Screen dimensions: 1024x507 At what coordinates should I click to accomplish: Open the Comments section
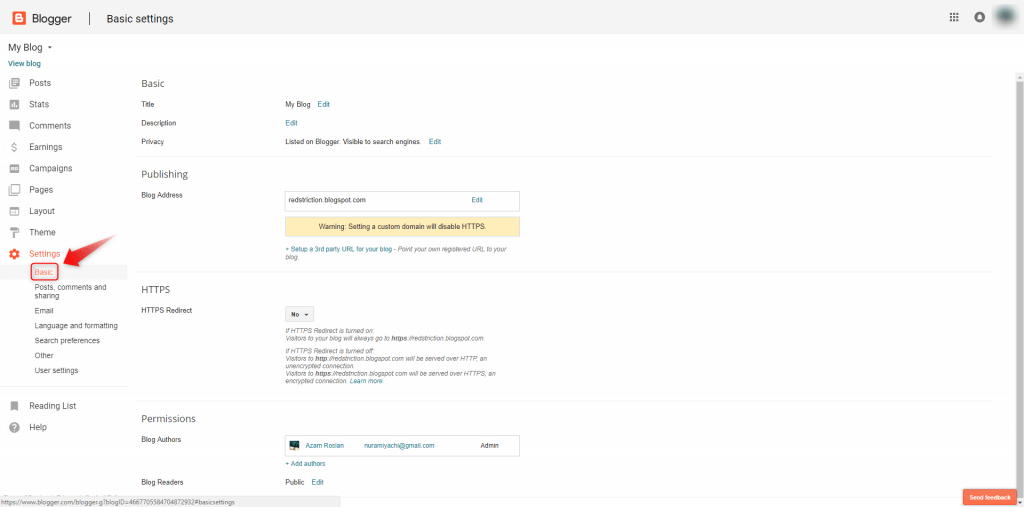click(50, 125)
